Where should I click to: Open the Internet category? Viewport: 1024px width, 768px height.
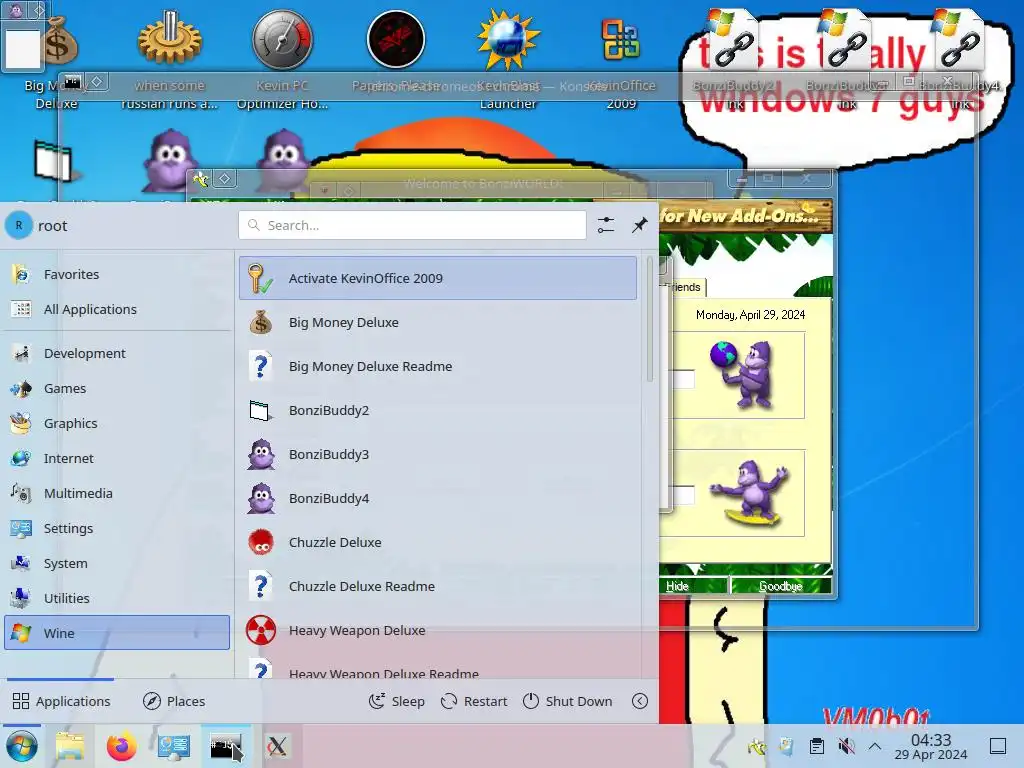tap(117, 458)
